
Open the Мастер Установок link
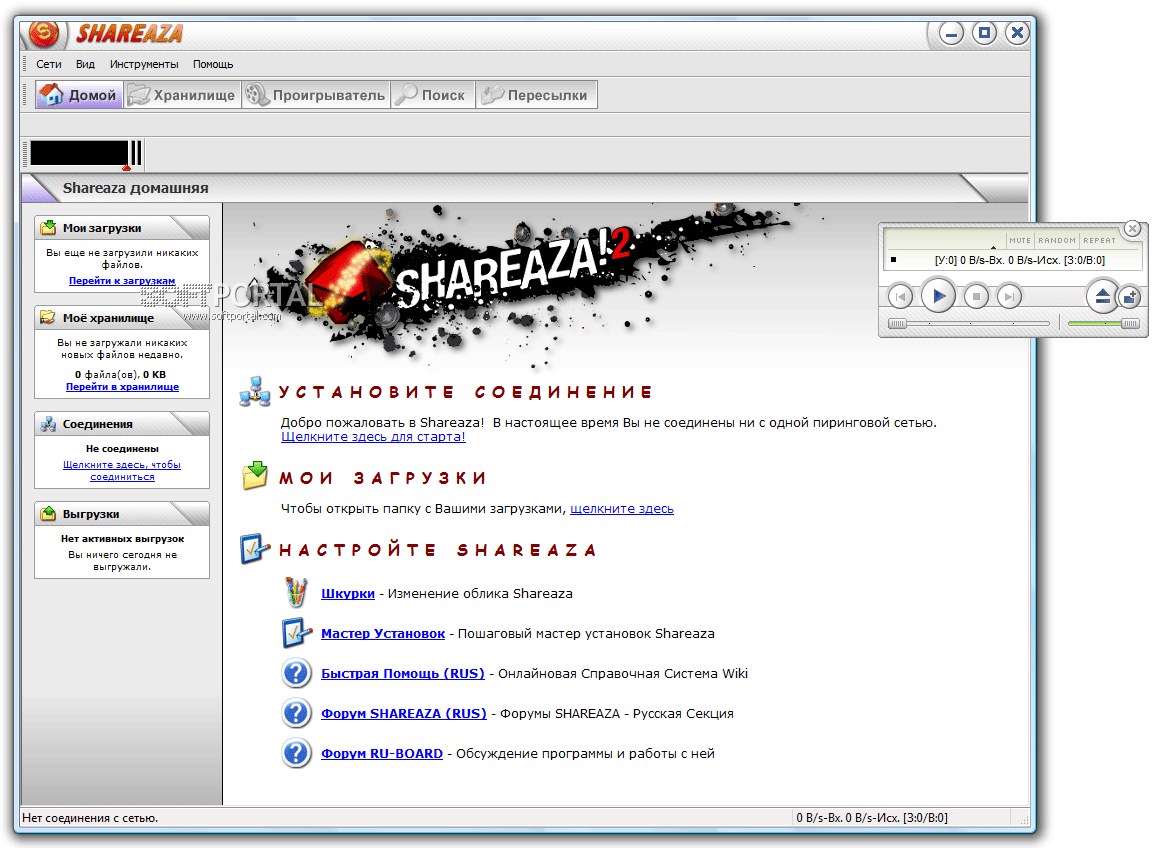coord(383,634)
